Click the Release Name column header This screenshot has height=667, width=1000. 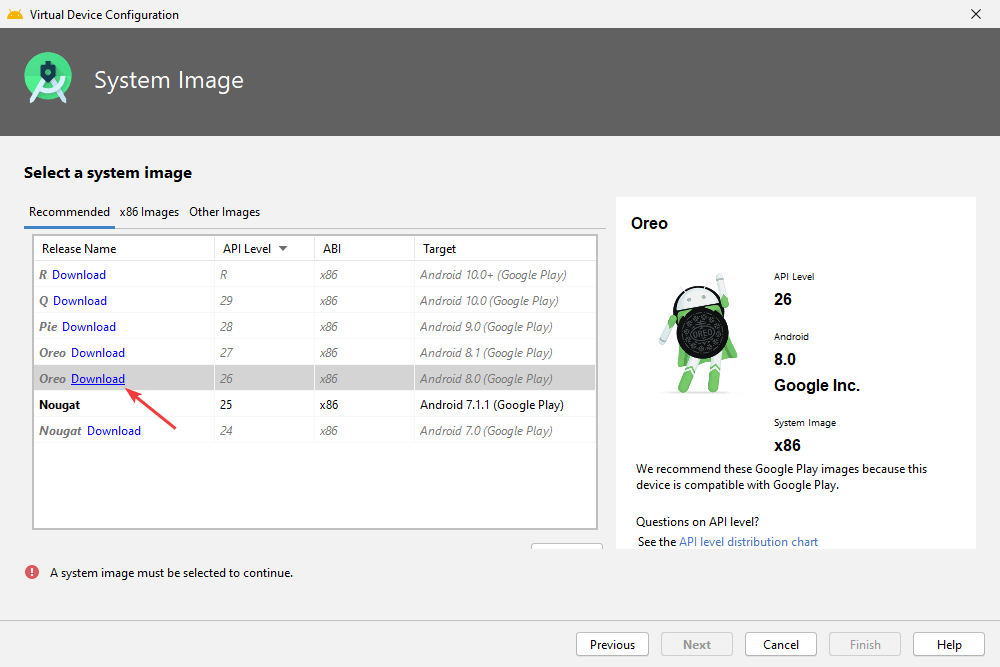pos(79,249)
